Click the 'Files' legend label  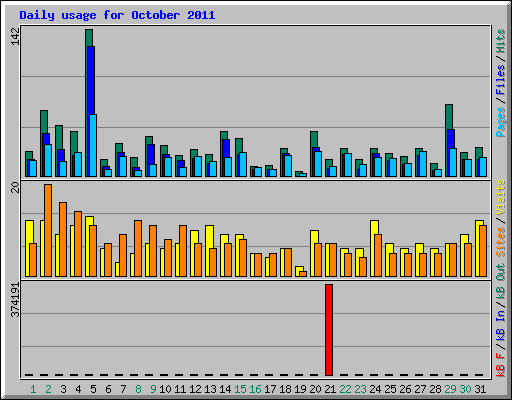(x=500, y=79)
